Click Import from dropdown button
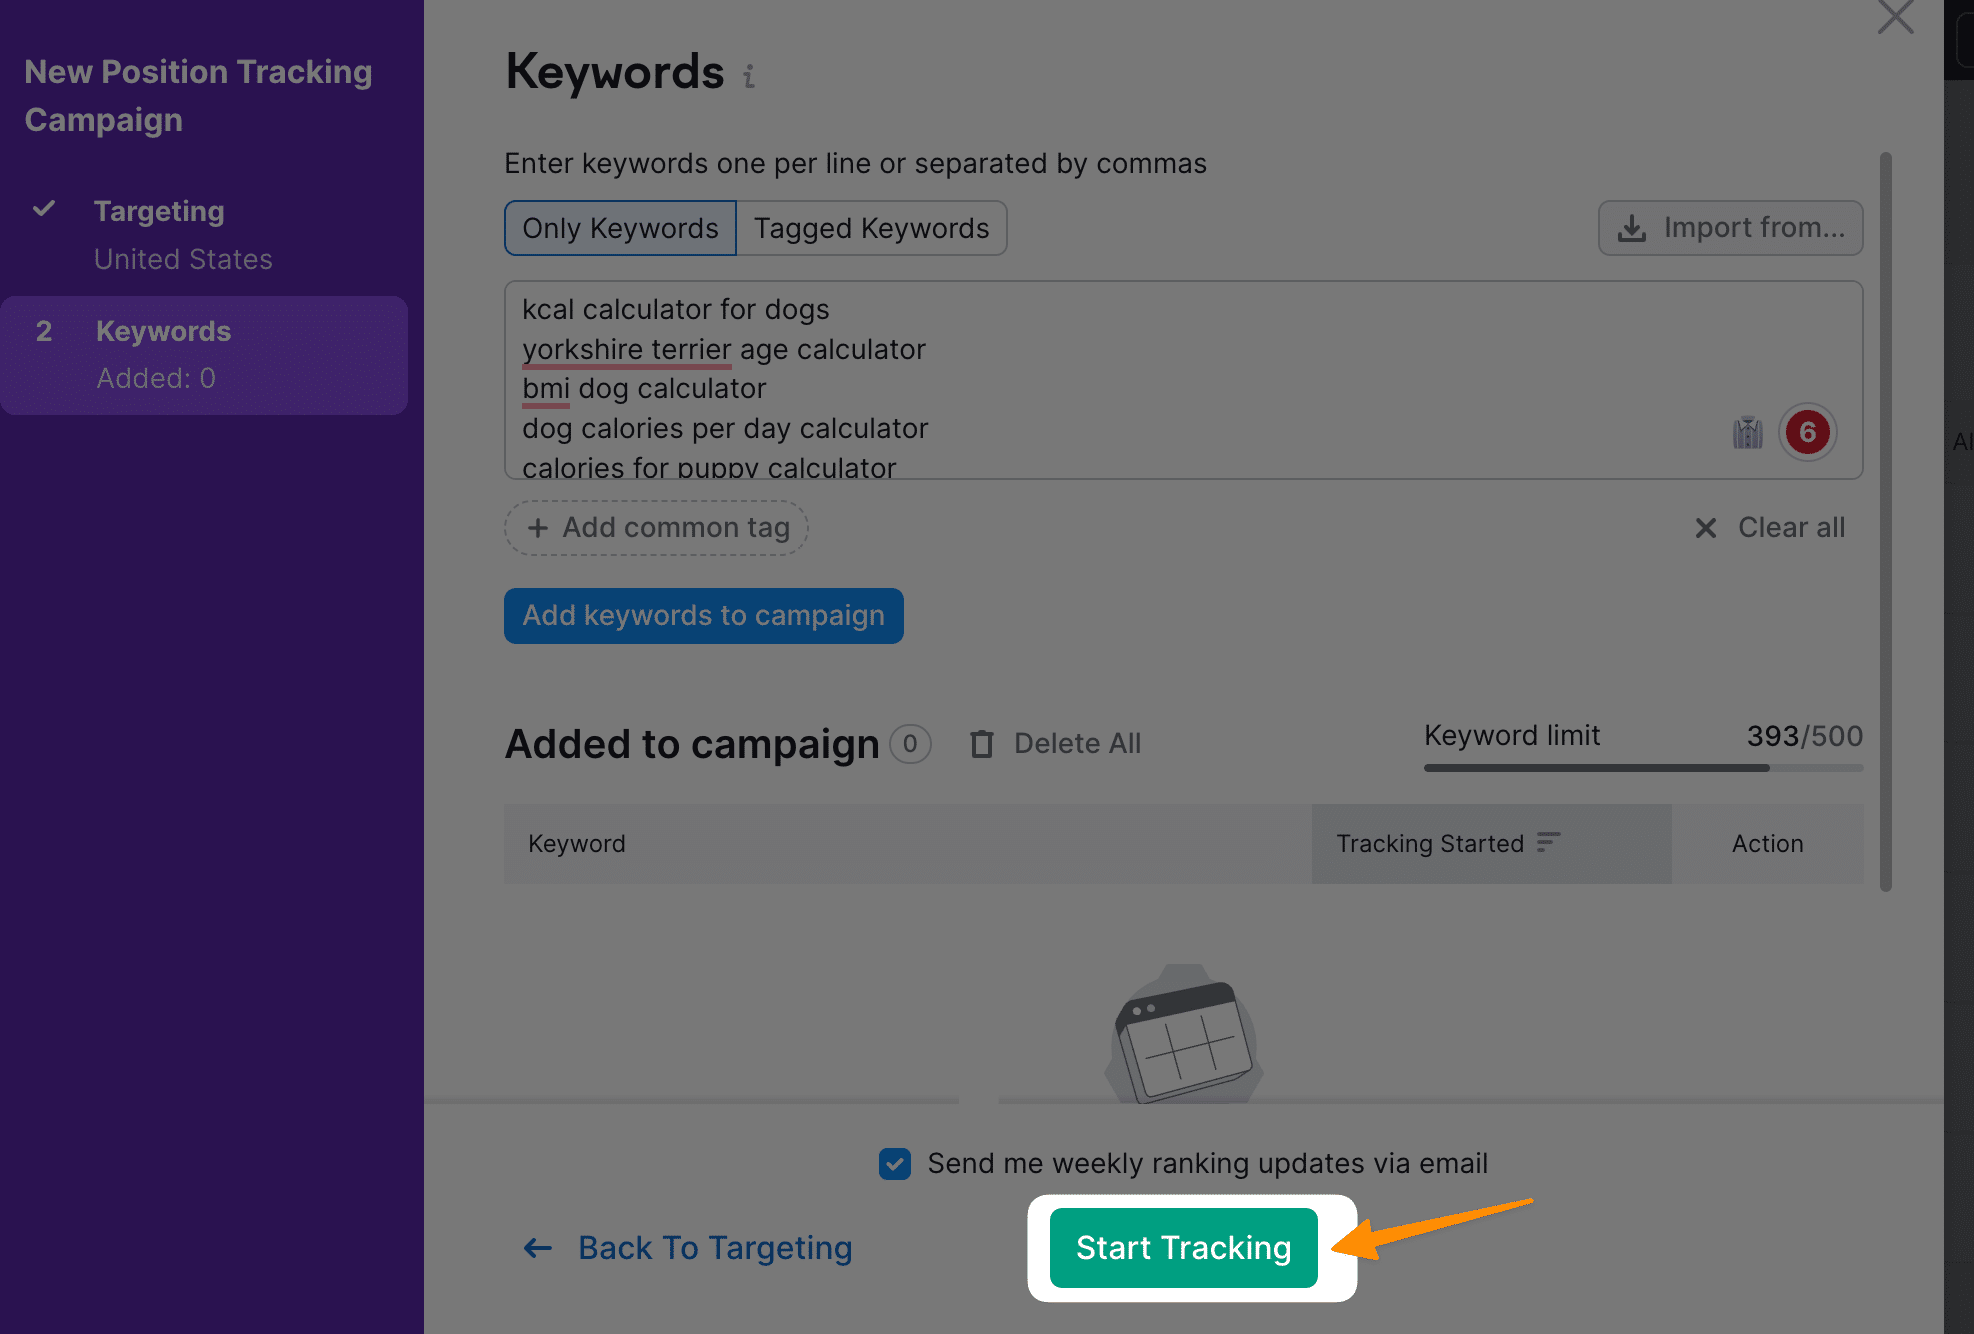Viewport: 1974px width, 1334px height. tap(1730, 226)
